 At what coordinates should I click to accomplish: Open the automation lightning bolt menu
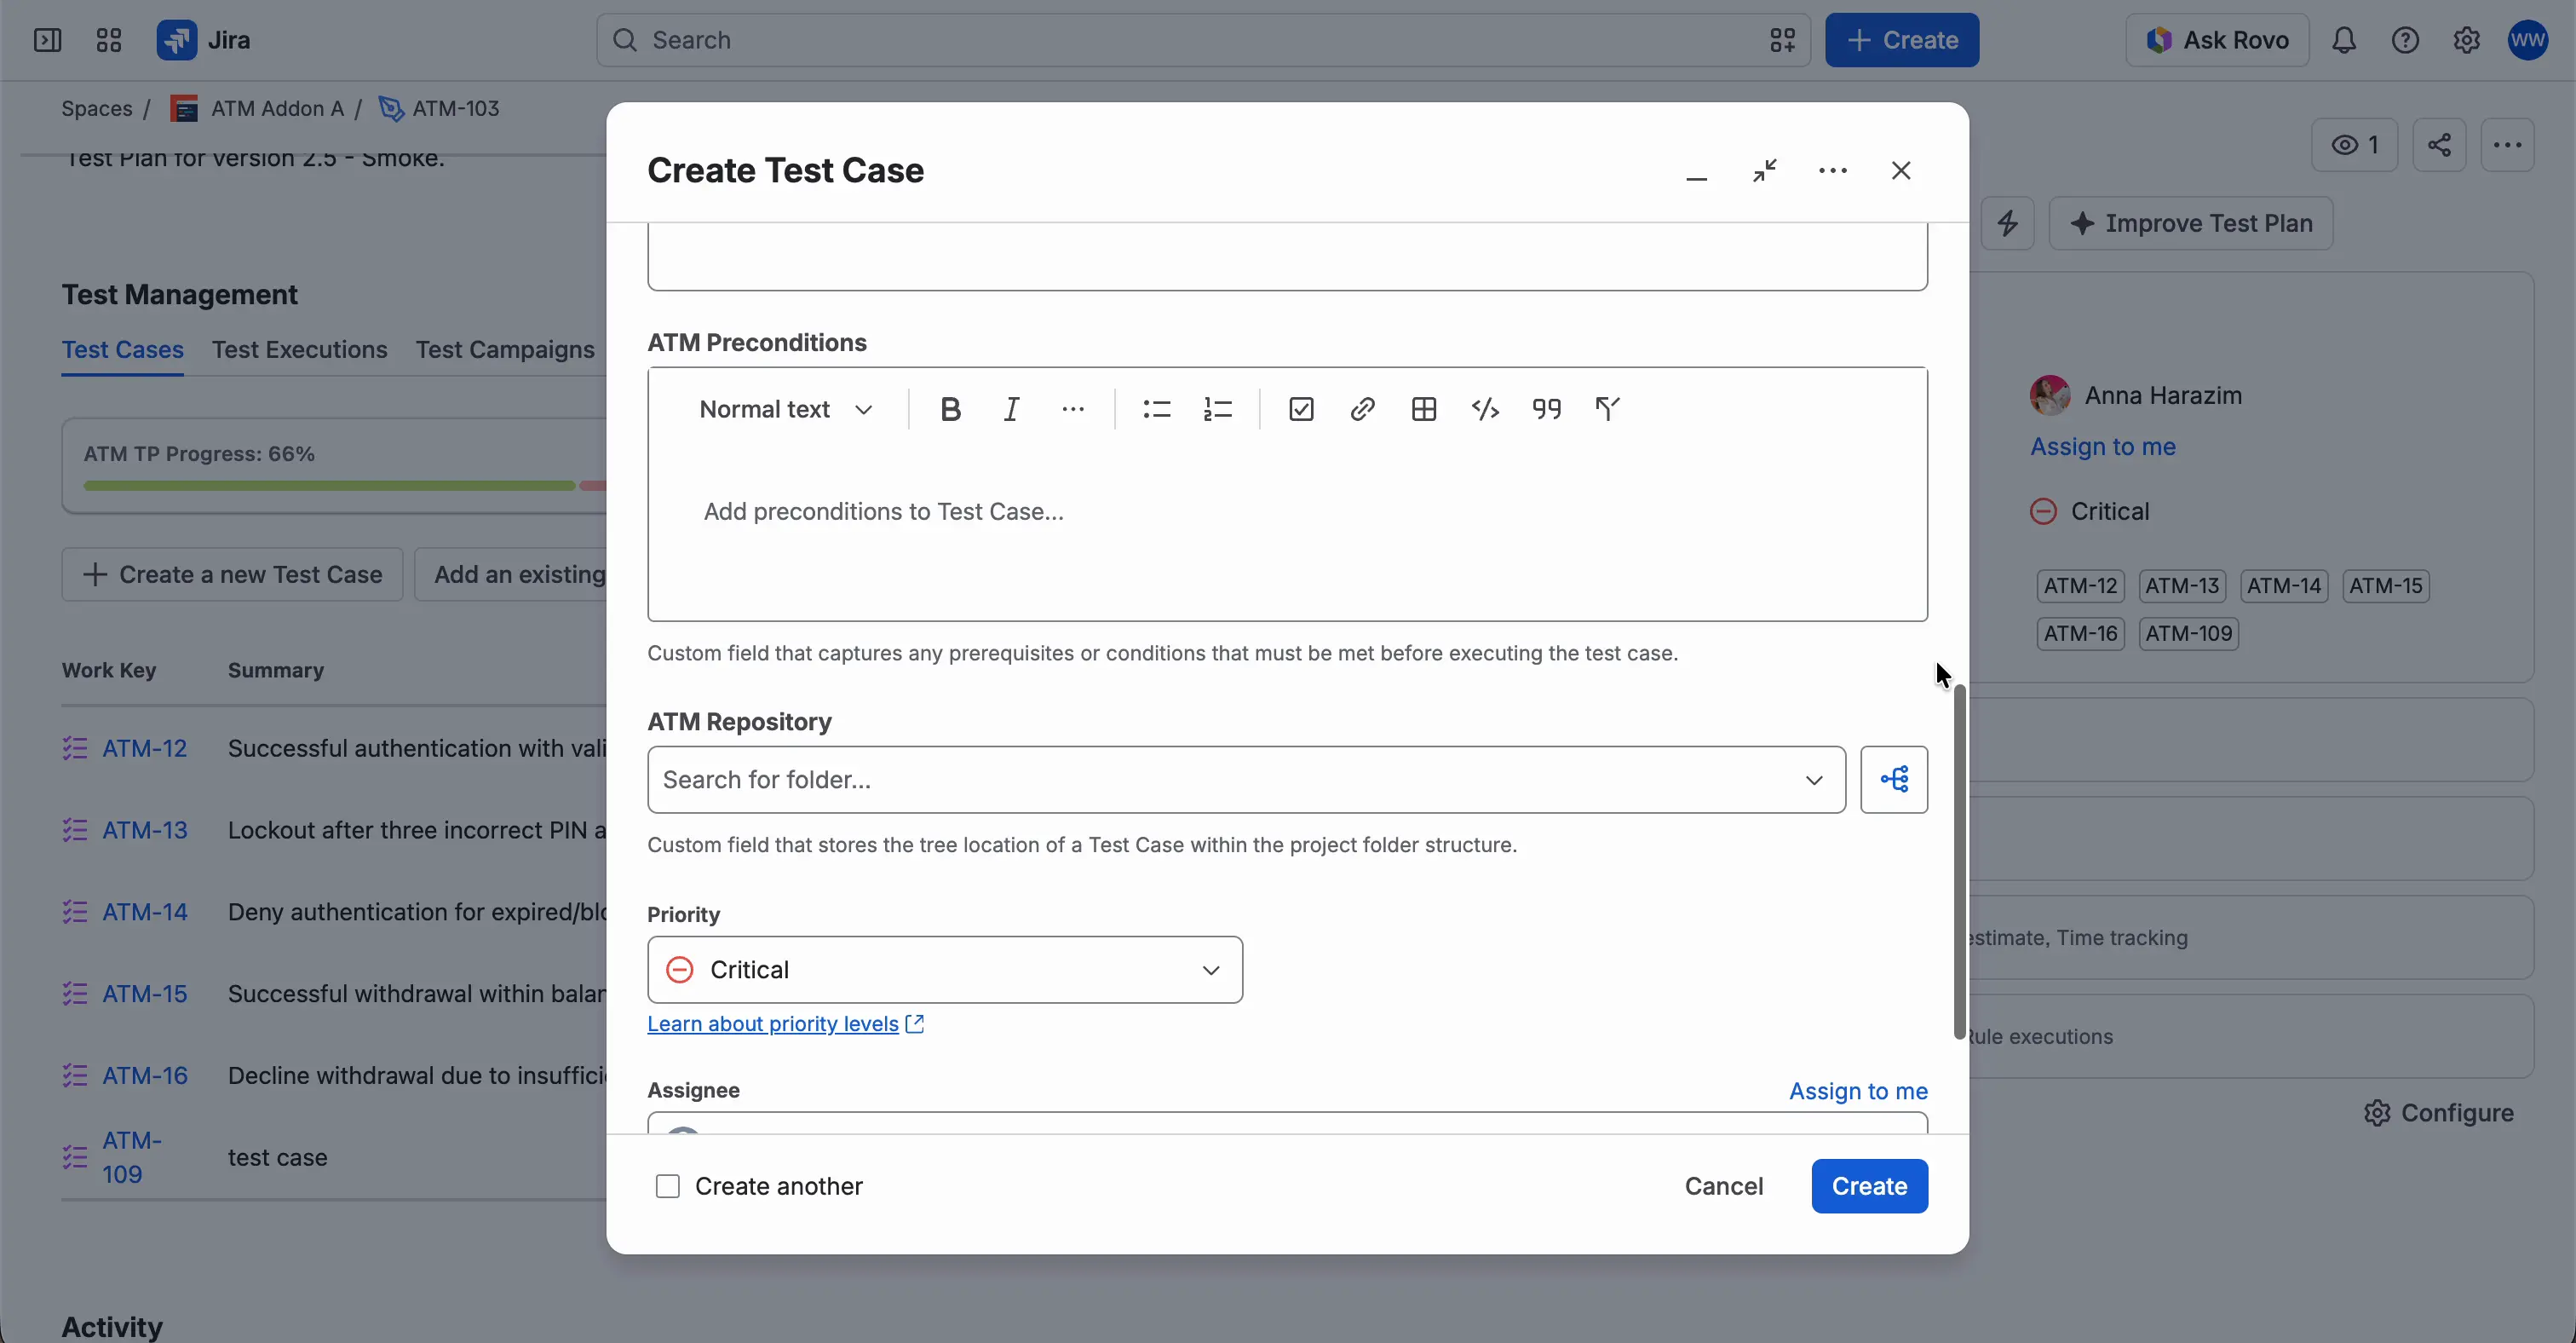[2007, 223]
